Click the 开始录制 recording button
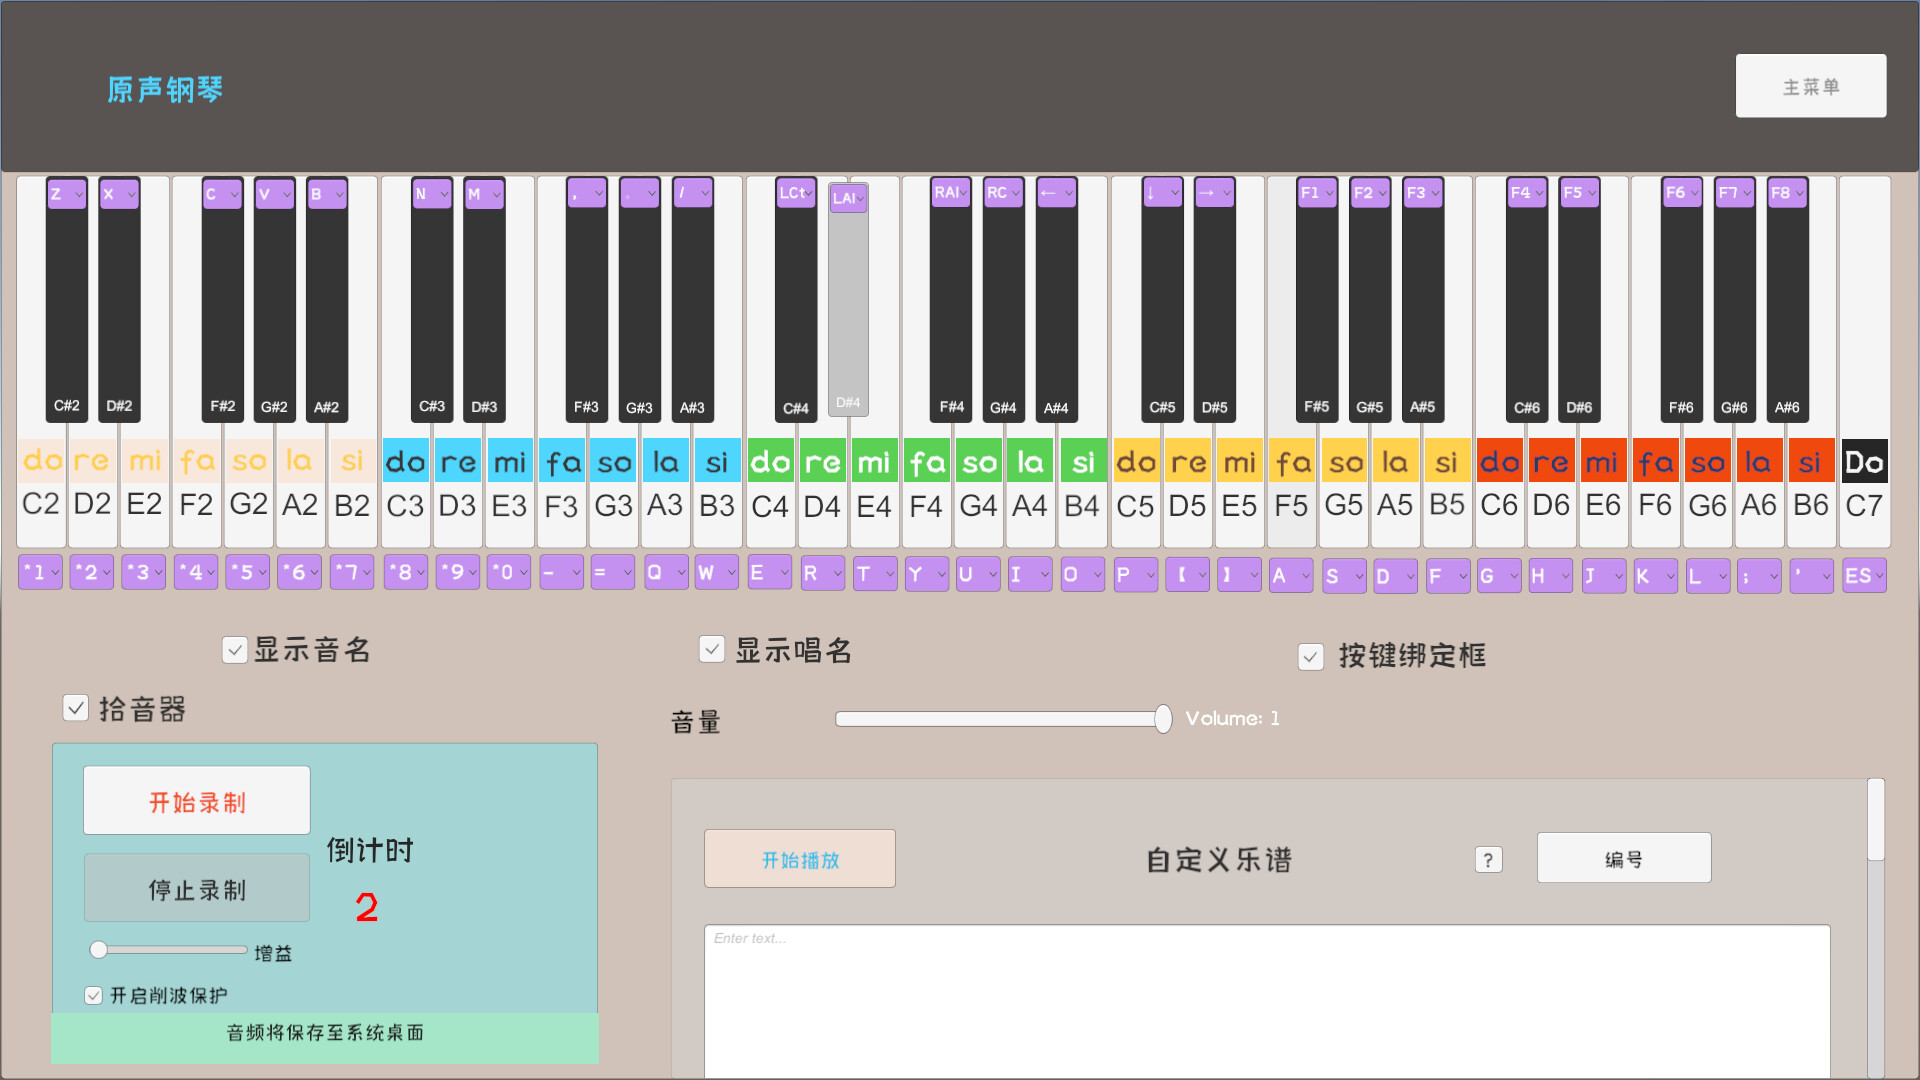1920x1080 pixels. coord(196,800)
